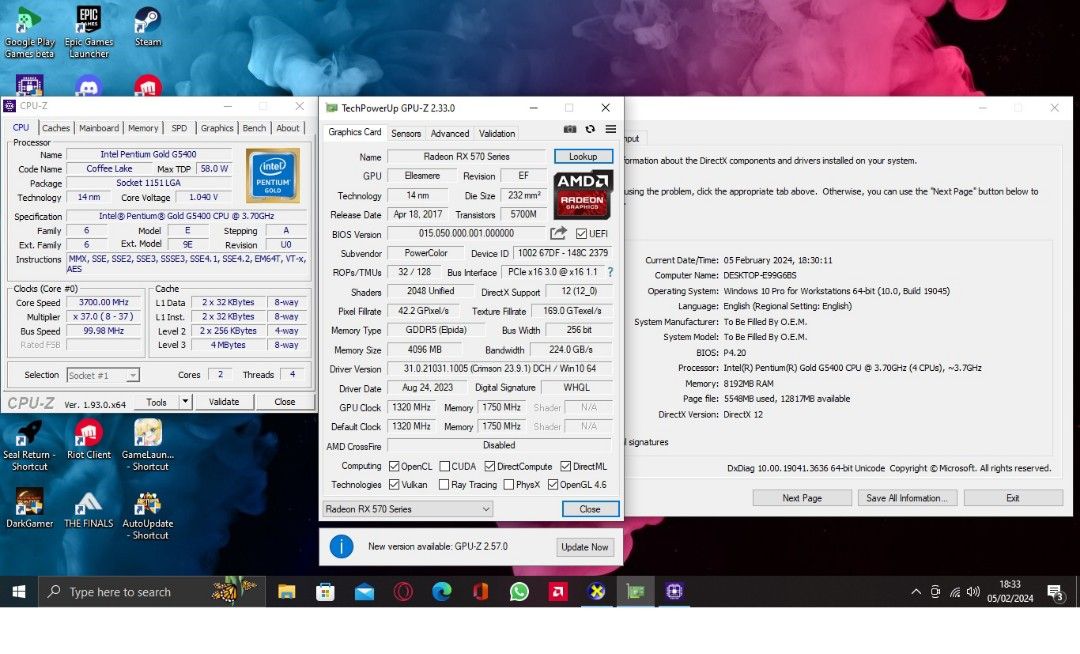
Task: Click Lookup button in GPU-Z
Action: pos(583,156)
